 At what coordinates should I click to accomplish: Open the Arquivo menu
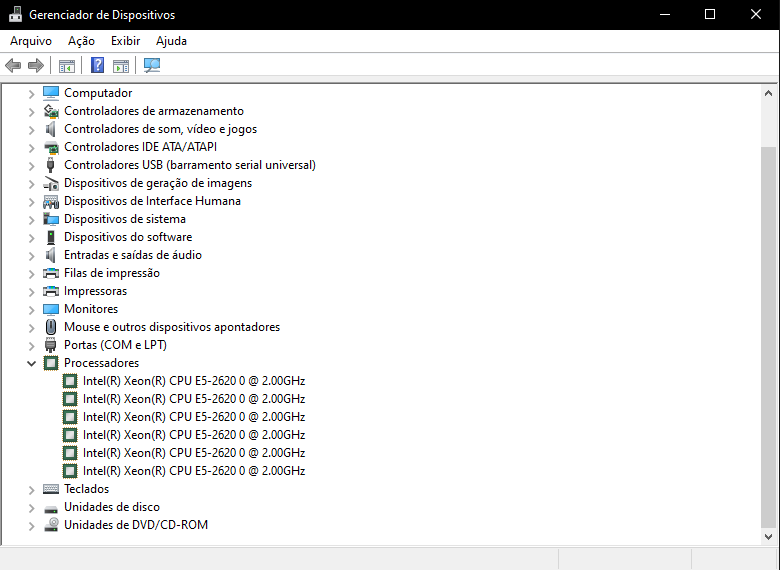coord(31,41)
